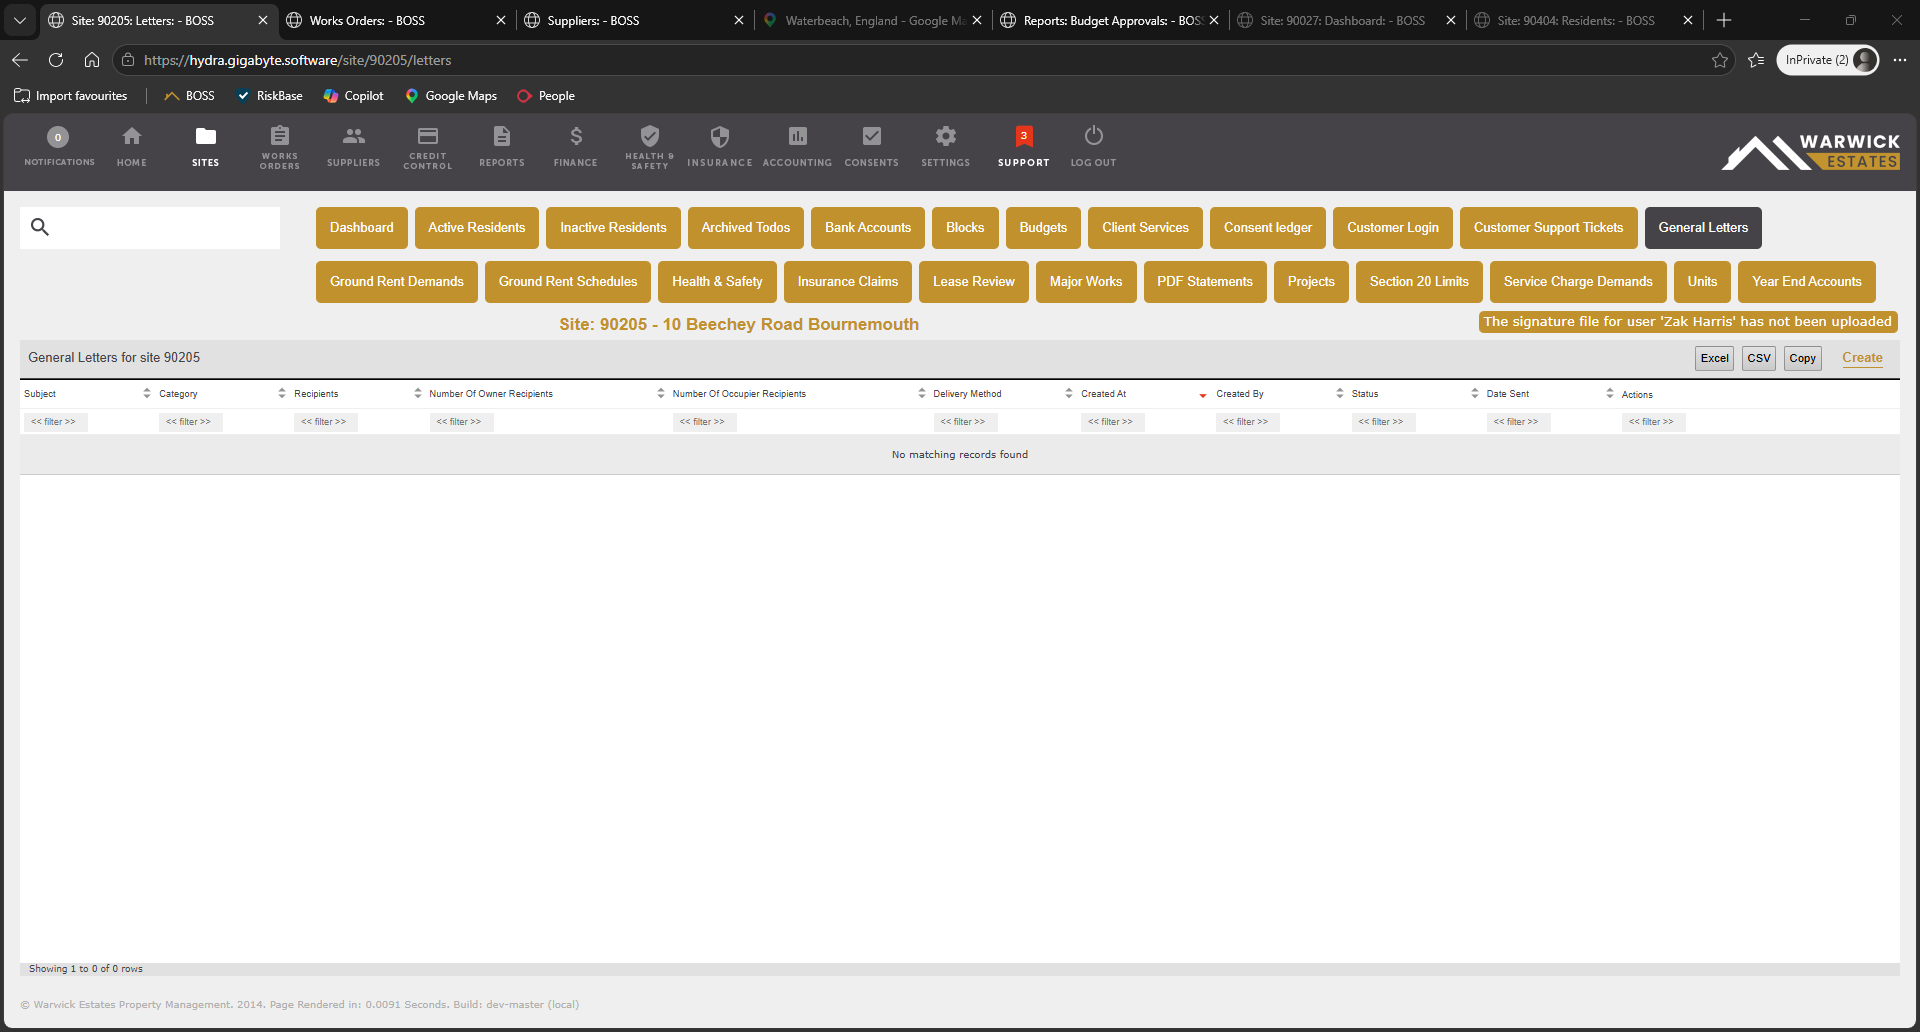Open Accounting chart icon
This screenshot has height=1032, width=1920.
tap(798, 136)
